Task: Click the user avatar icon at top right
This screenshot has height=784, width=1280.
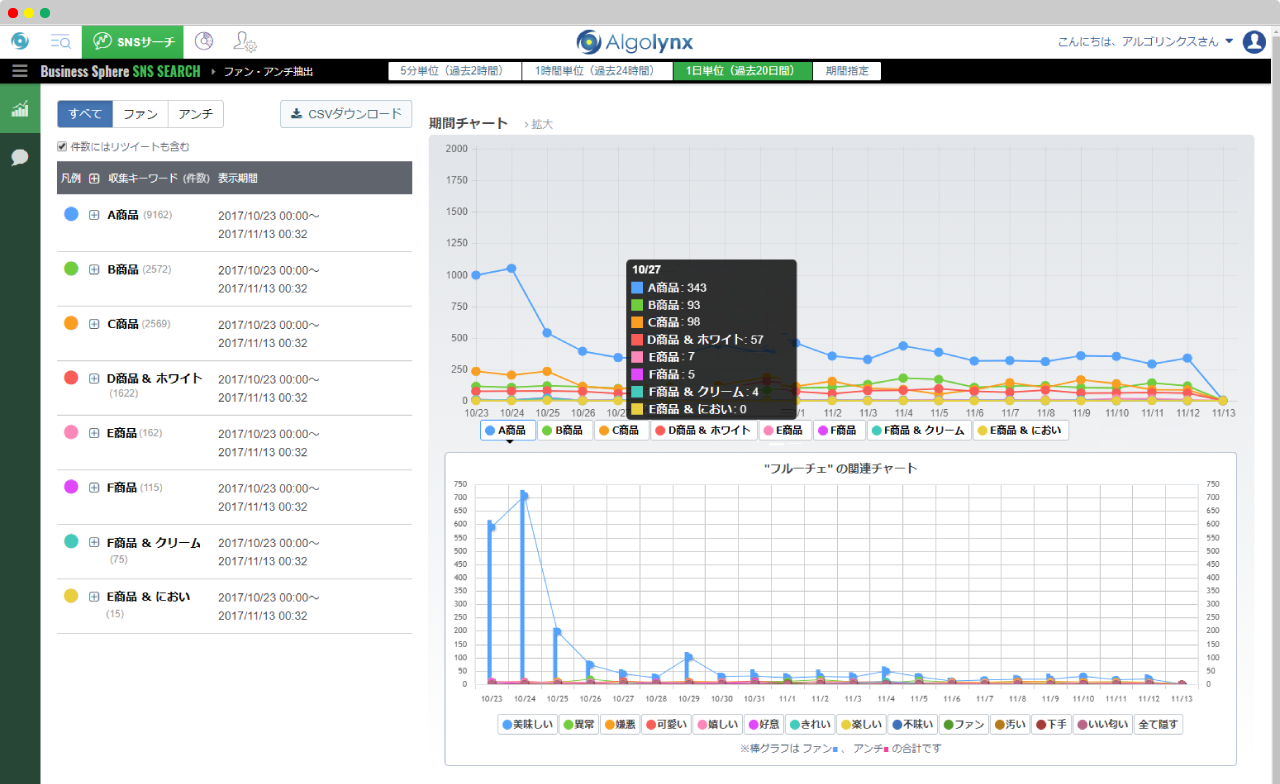Action: (x=1254, y=41)
